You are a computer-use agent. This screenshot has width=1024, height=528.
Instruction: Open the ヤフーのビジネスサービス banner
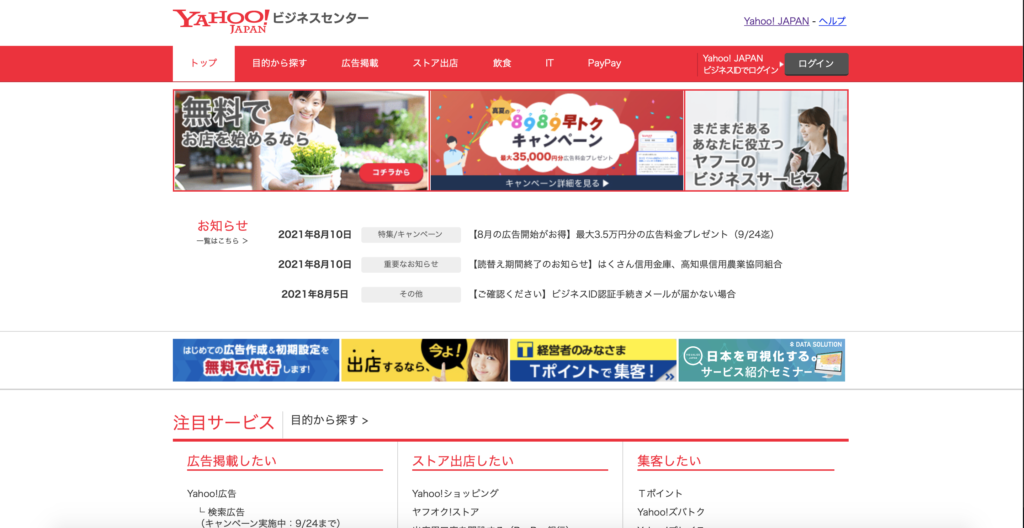[766, 140]
